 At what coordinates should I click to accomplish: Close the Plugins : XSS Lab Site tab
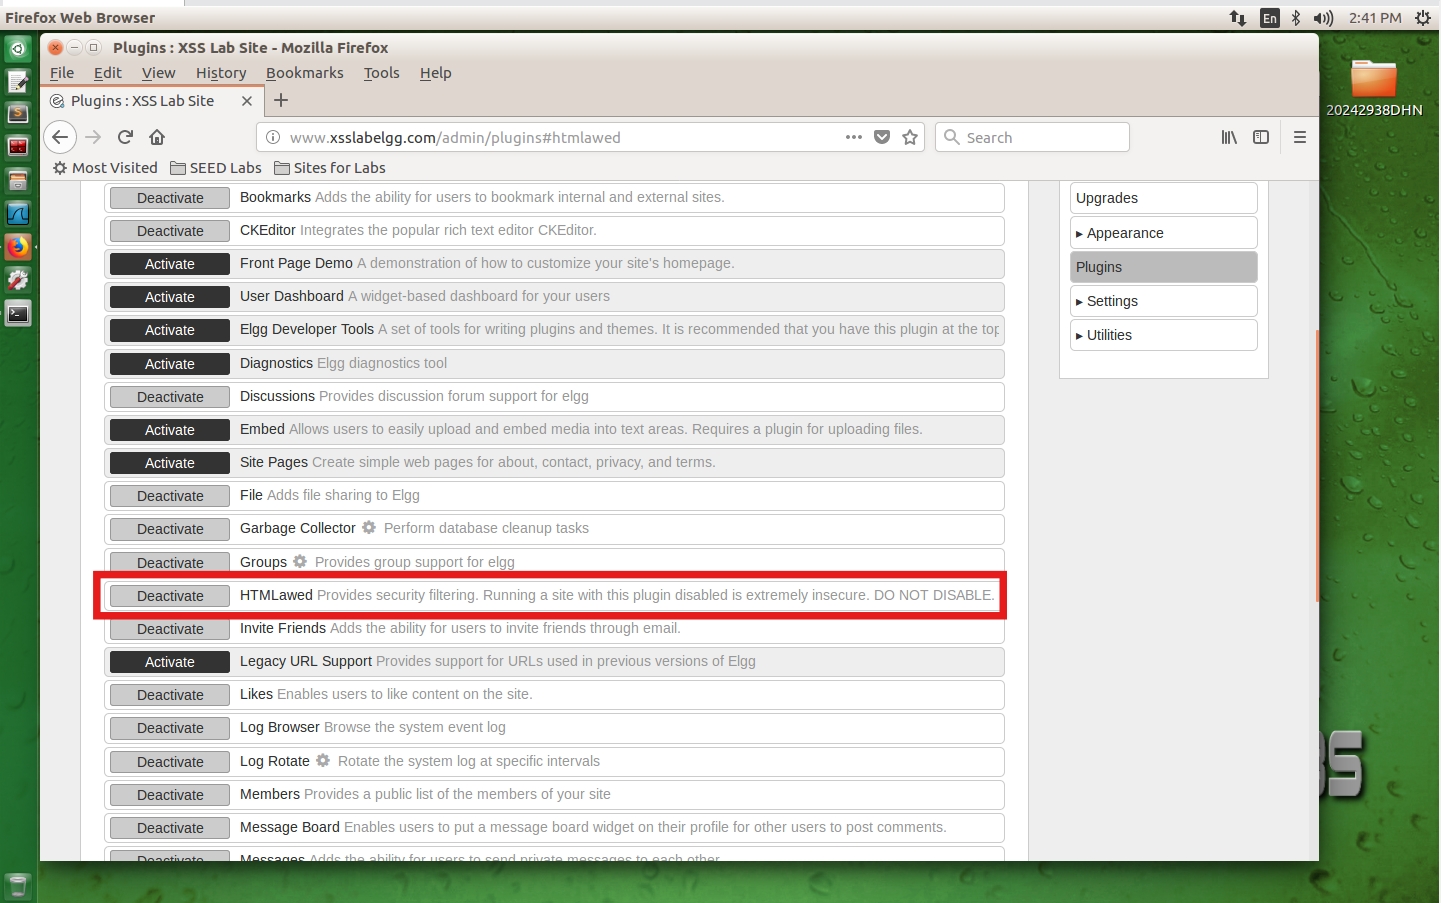point(247,101)
